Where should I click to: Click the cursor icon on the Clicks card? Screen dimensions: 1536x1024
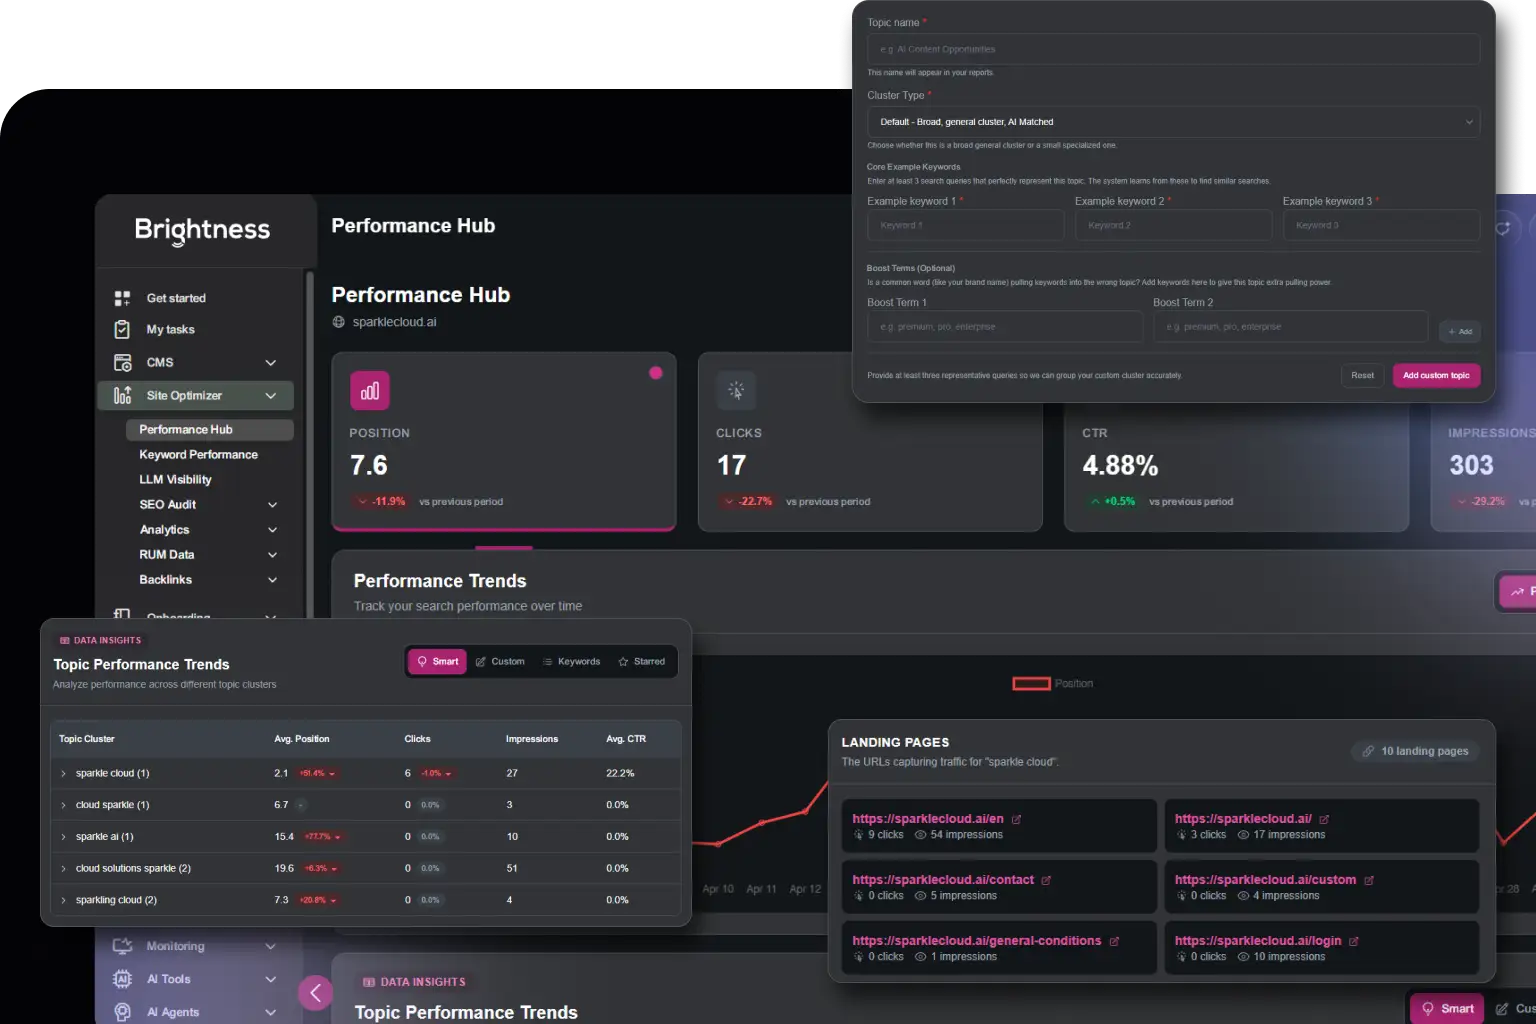coord(736,391)
